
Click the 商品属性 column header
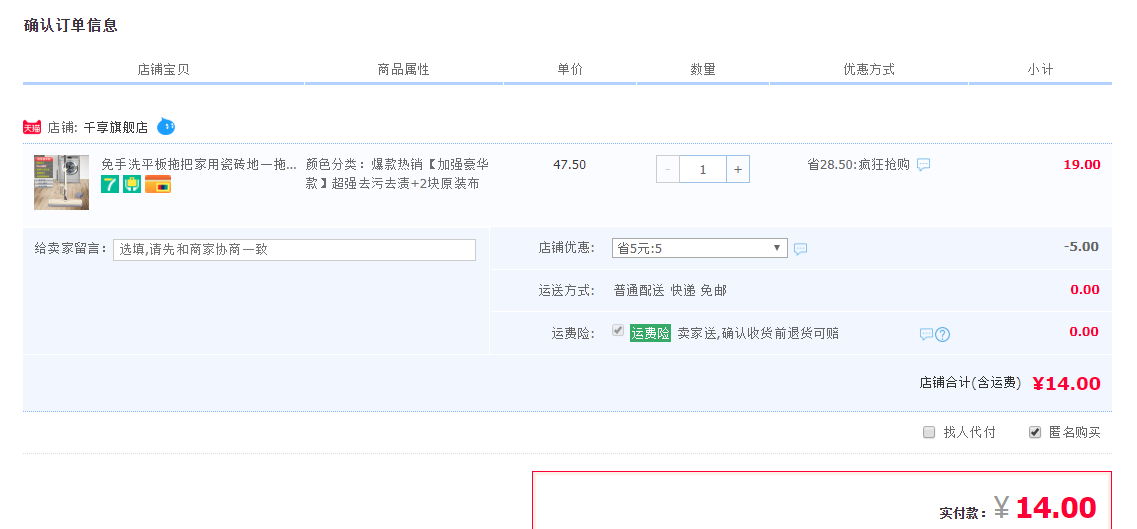(x=404, y=70)
